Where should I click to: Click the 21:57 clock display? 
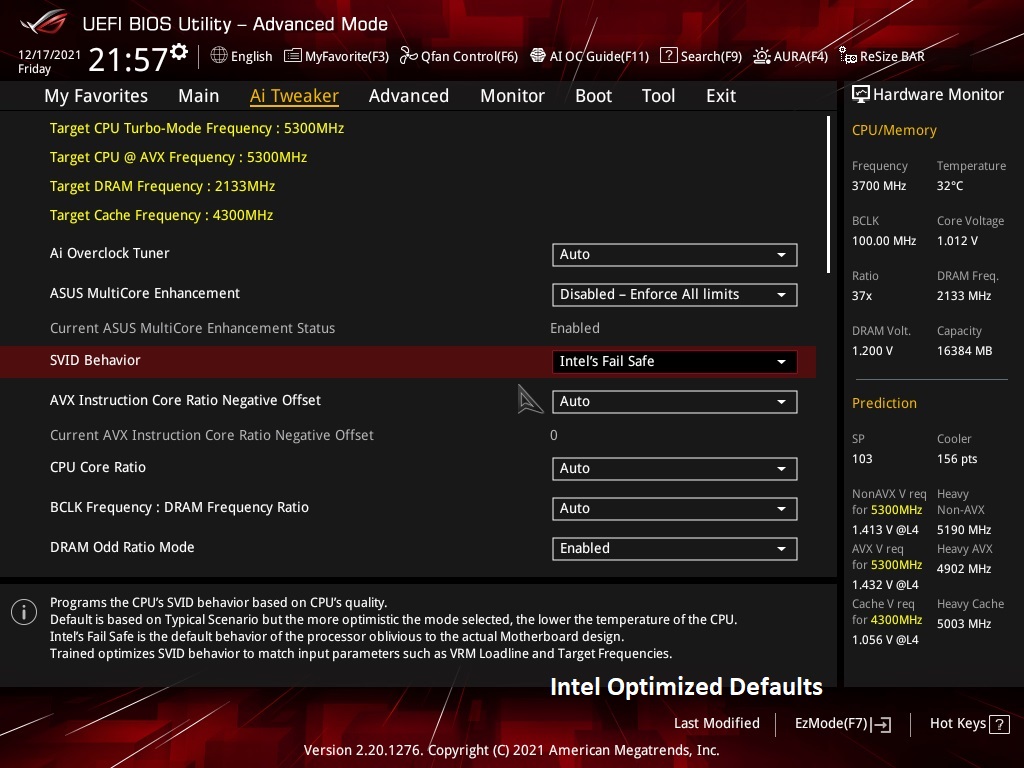point(128,60)
